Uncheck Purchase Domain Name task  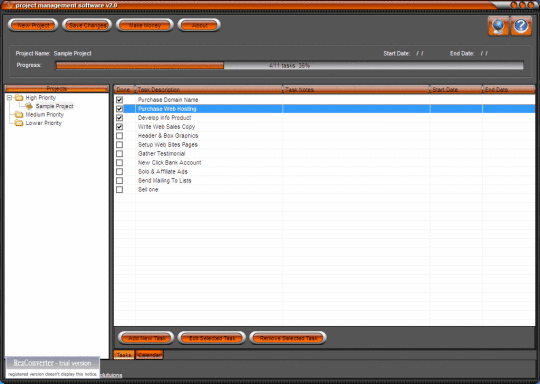point(120,100)
